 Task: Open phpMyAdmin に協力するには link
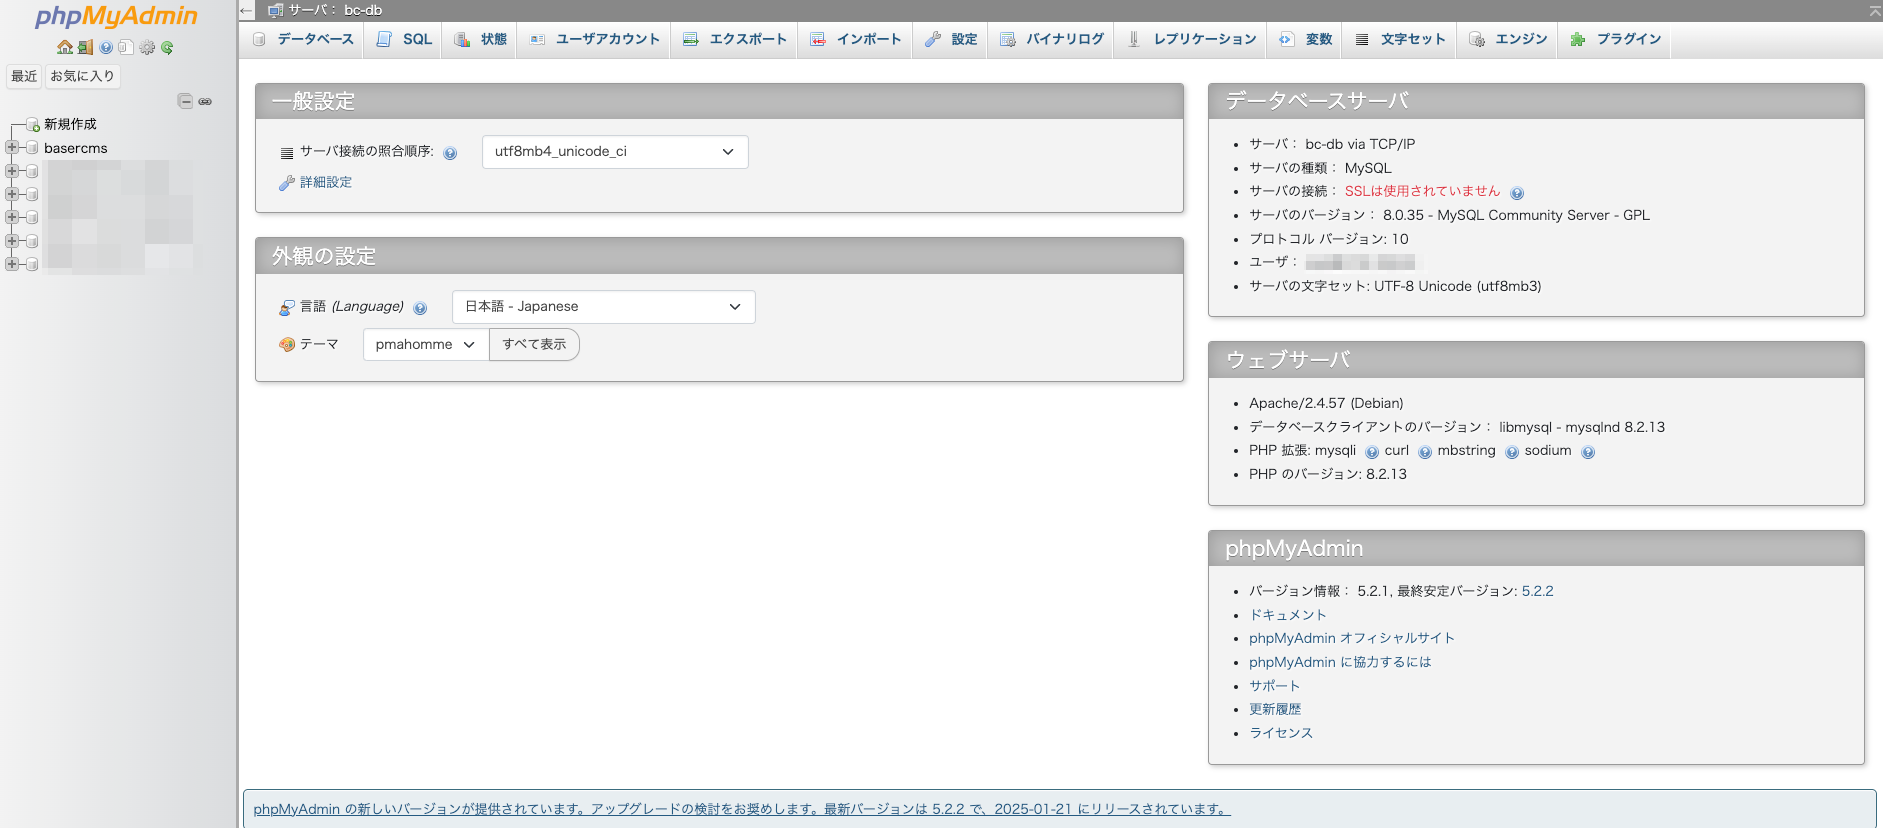pyautogui.click(x=1340, y=662)
